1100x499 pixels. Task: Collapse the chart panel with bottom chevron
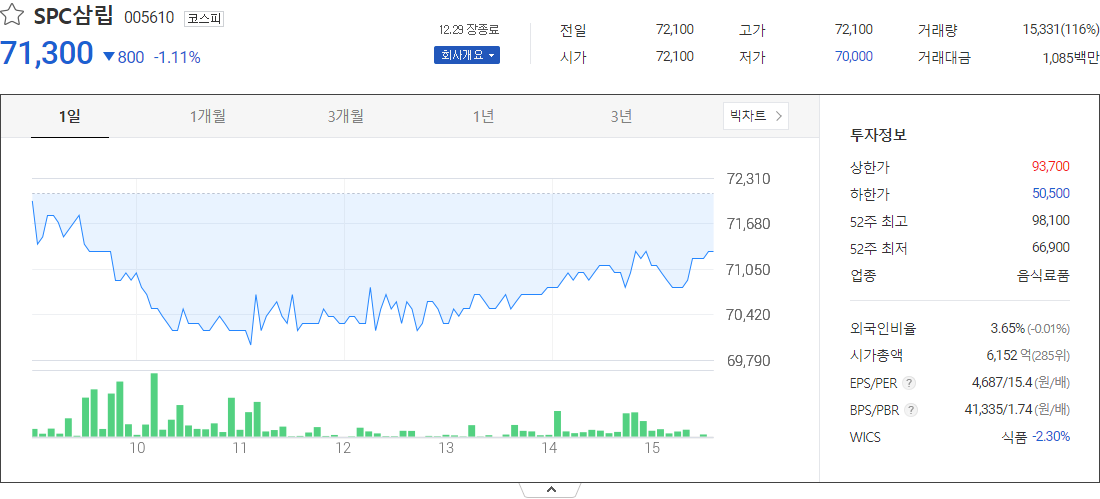click(551, 490)
